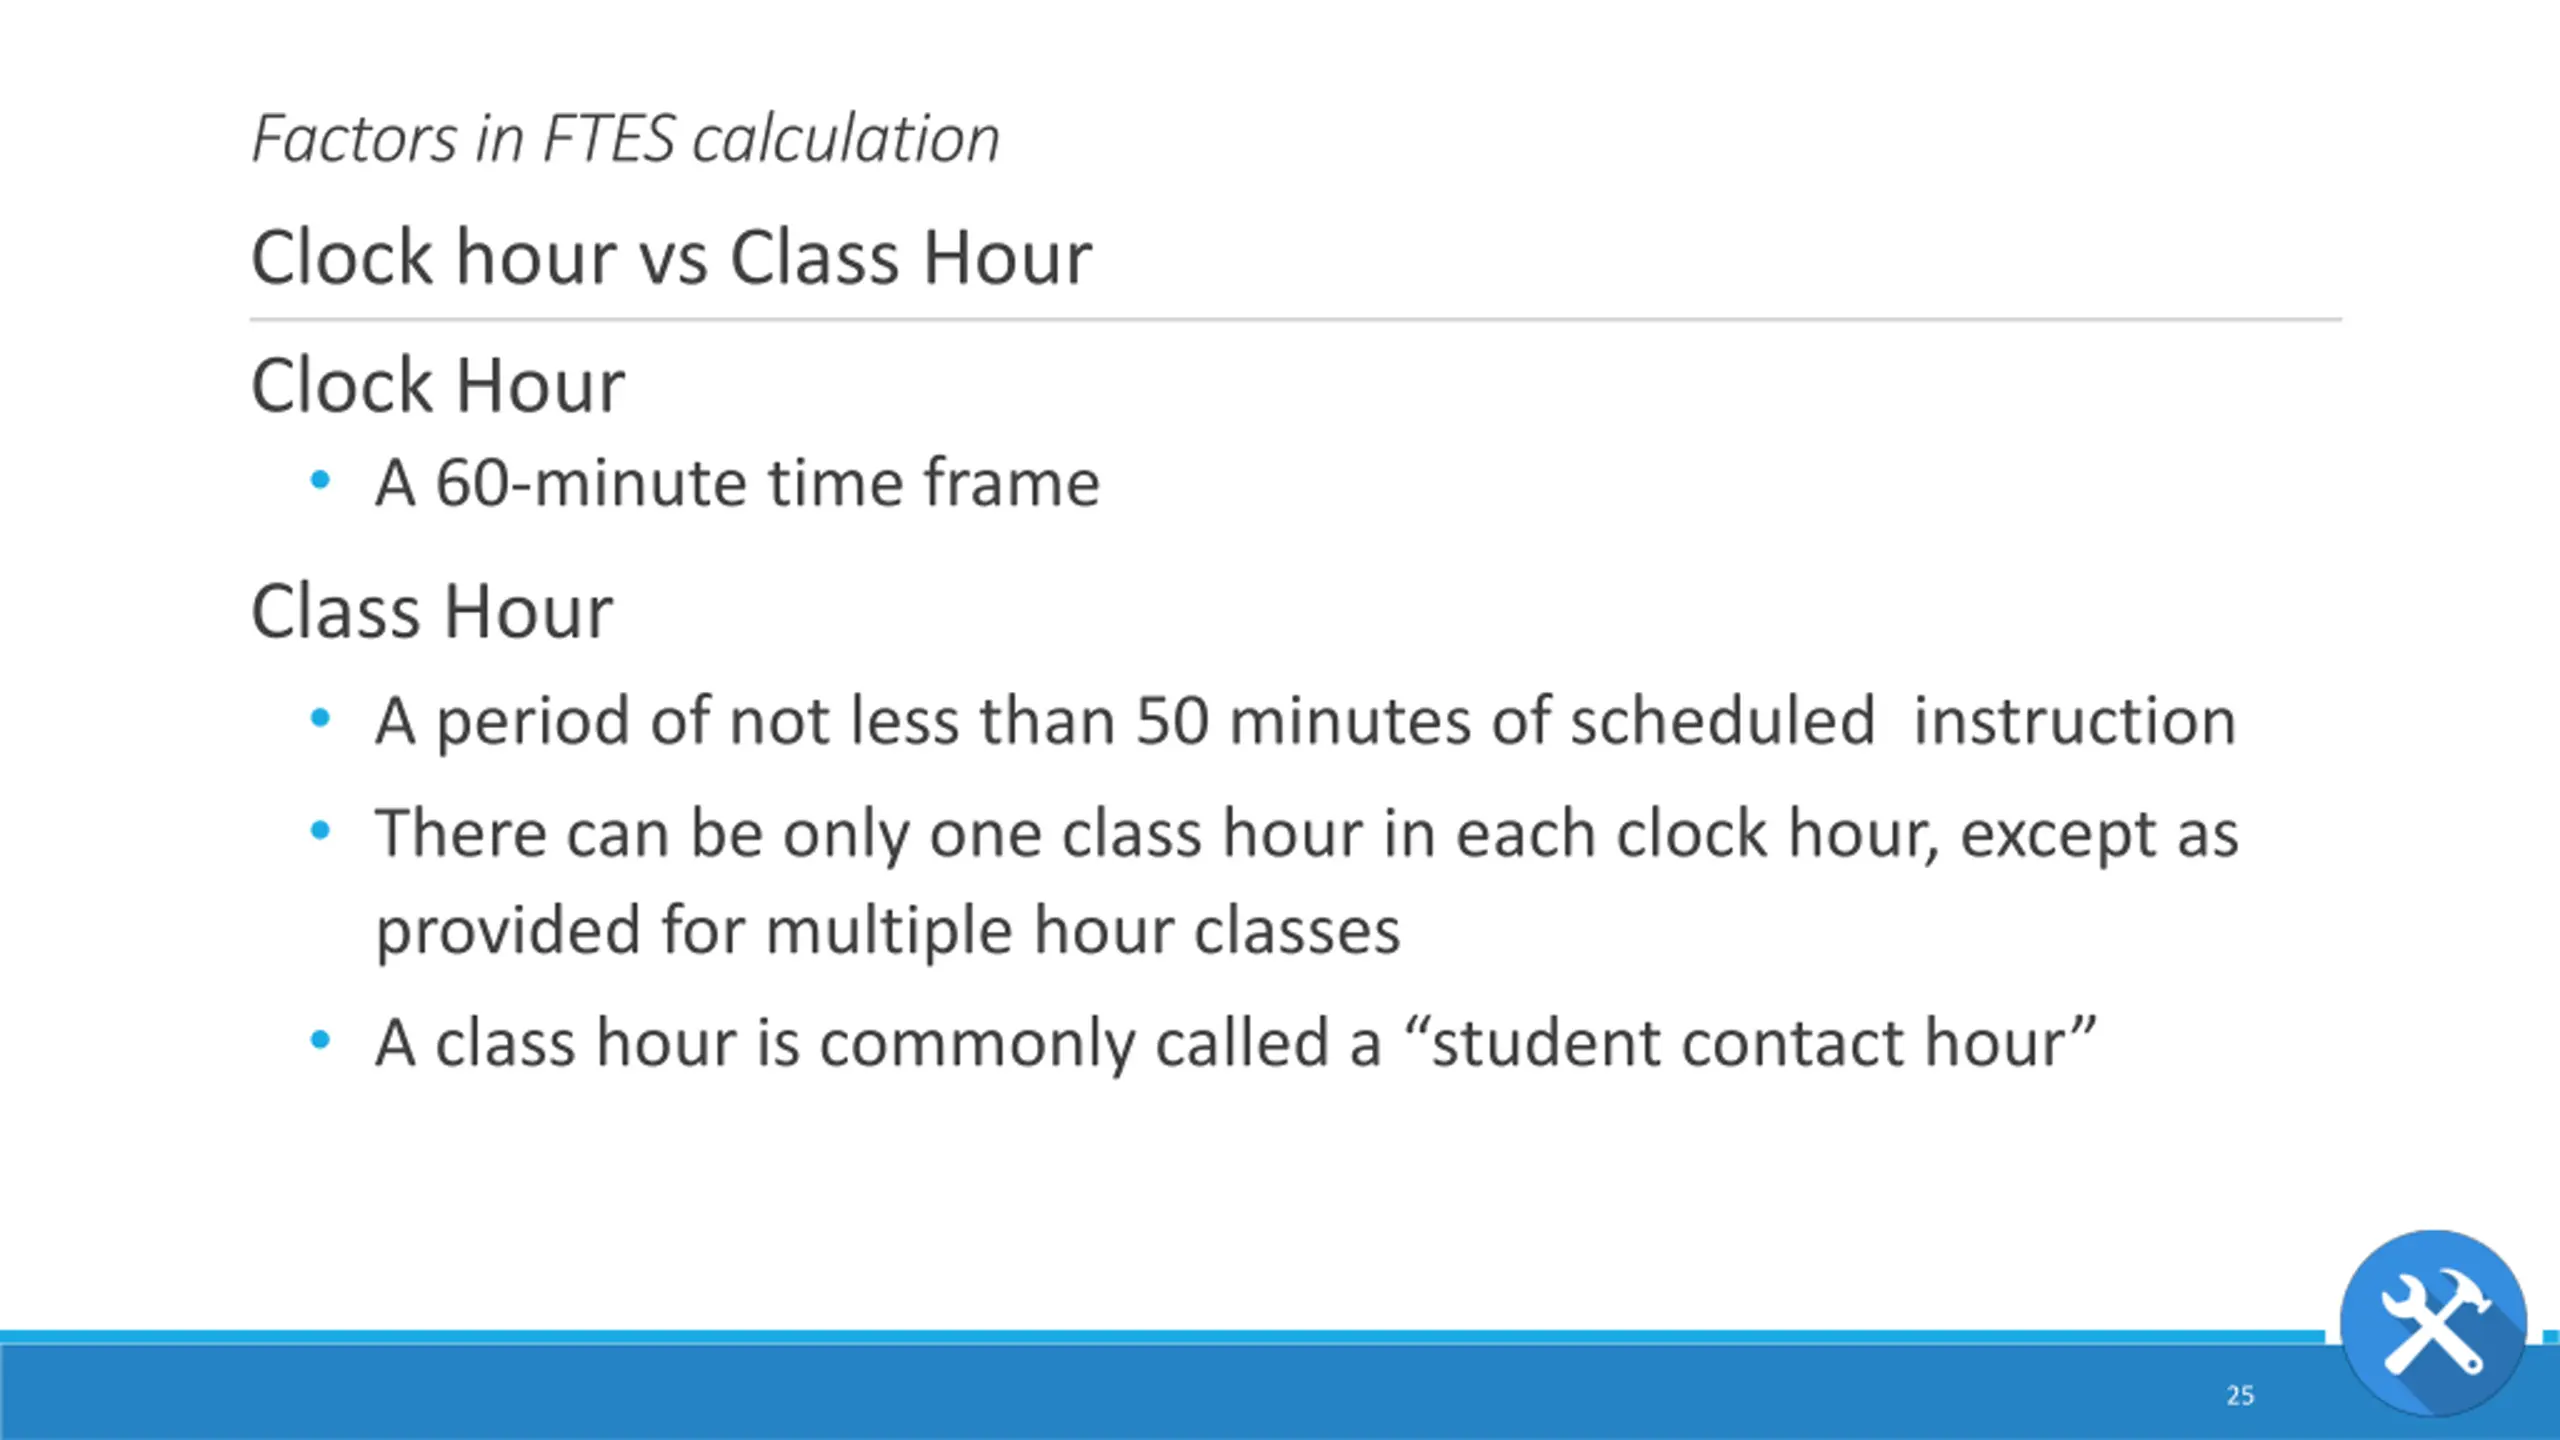Image resolution: width=2560 pixels, height=1440 pixels.
Task: Click the slide number 25
Action: click(2240, 1395)
